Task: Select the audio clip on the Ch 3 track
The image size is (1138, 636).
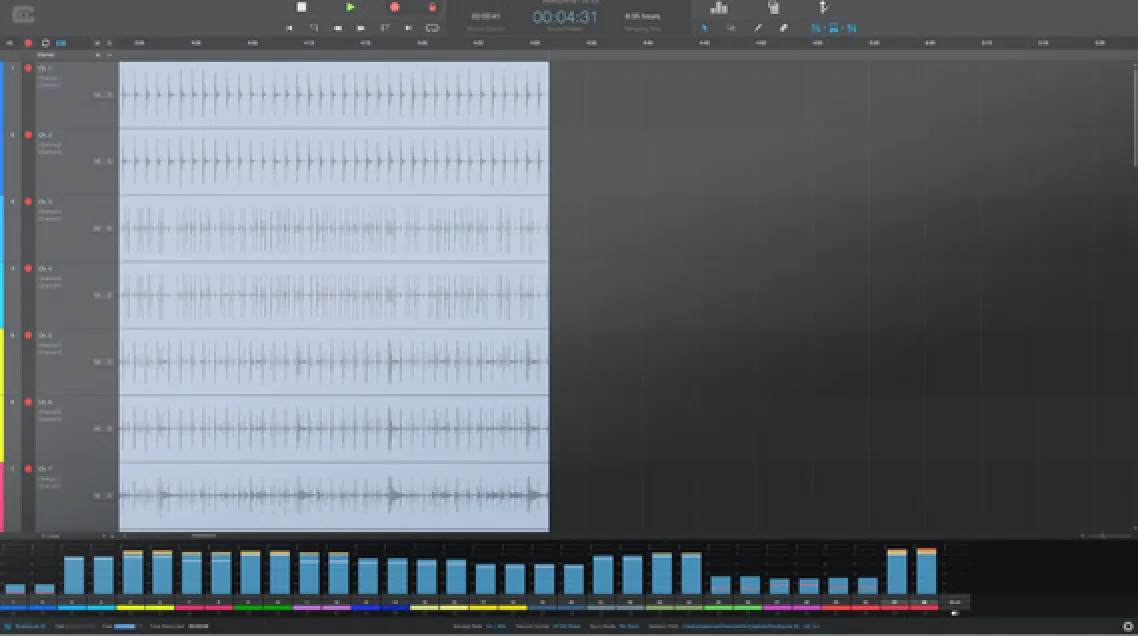Action: pyautogui.click(x=334, y=228)
